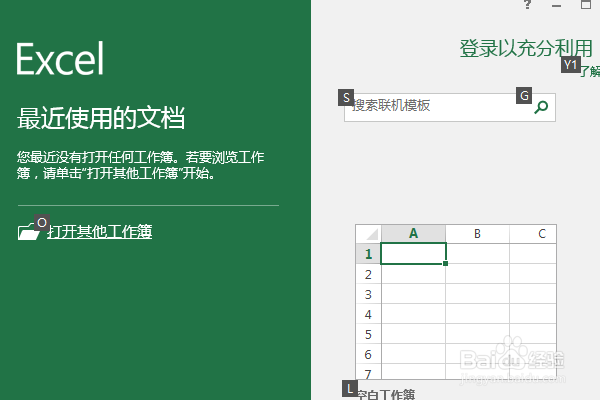The width and height of the screenshot is (600, 400).
Task: Click the 打开其他工作簿 link
Action: click(99, 232)
